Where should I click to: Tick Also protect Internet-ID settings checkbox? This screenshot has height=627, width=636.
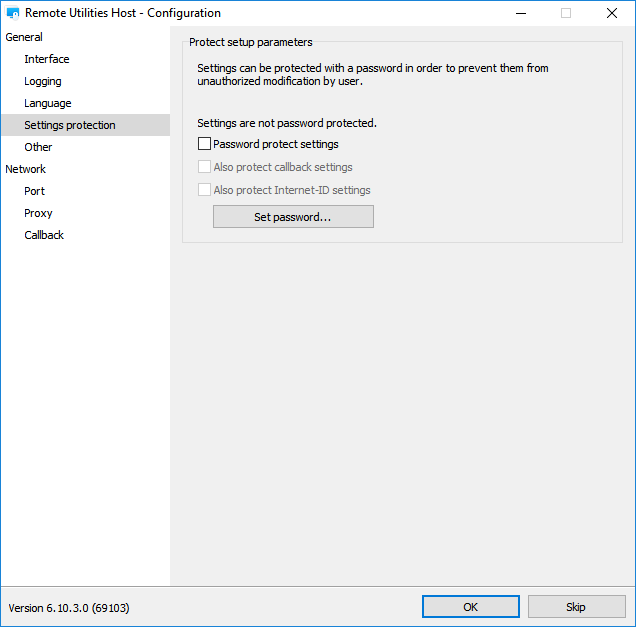204,190
